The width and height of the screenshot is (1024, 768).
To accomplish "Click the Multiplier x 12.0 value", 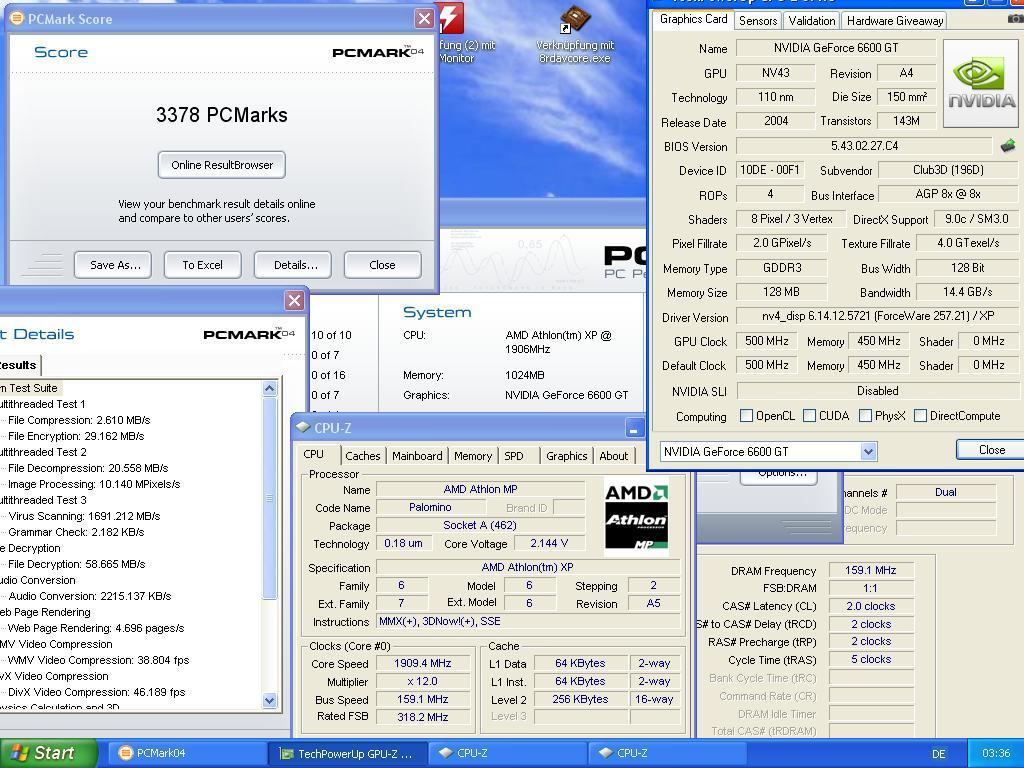I will click(423, 681).
